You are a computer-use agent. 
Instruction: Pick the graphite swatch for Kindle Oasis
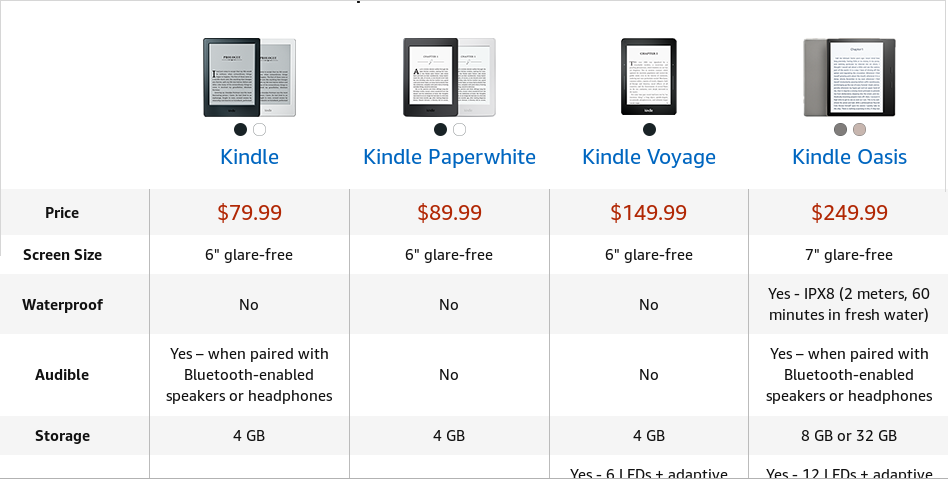840,129
